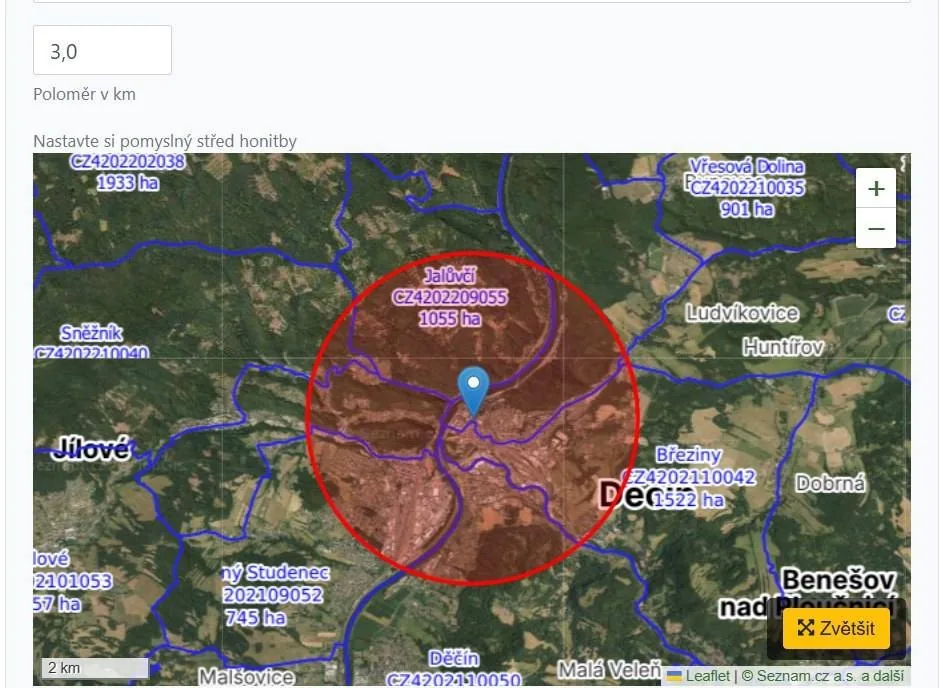Open the Seznam.cz a.s. a další link
The width and height of the screenshot is (940, 688).
pos(830,676)
